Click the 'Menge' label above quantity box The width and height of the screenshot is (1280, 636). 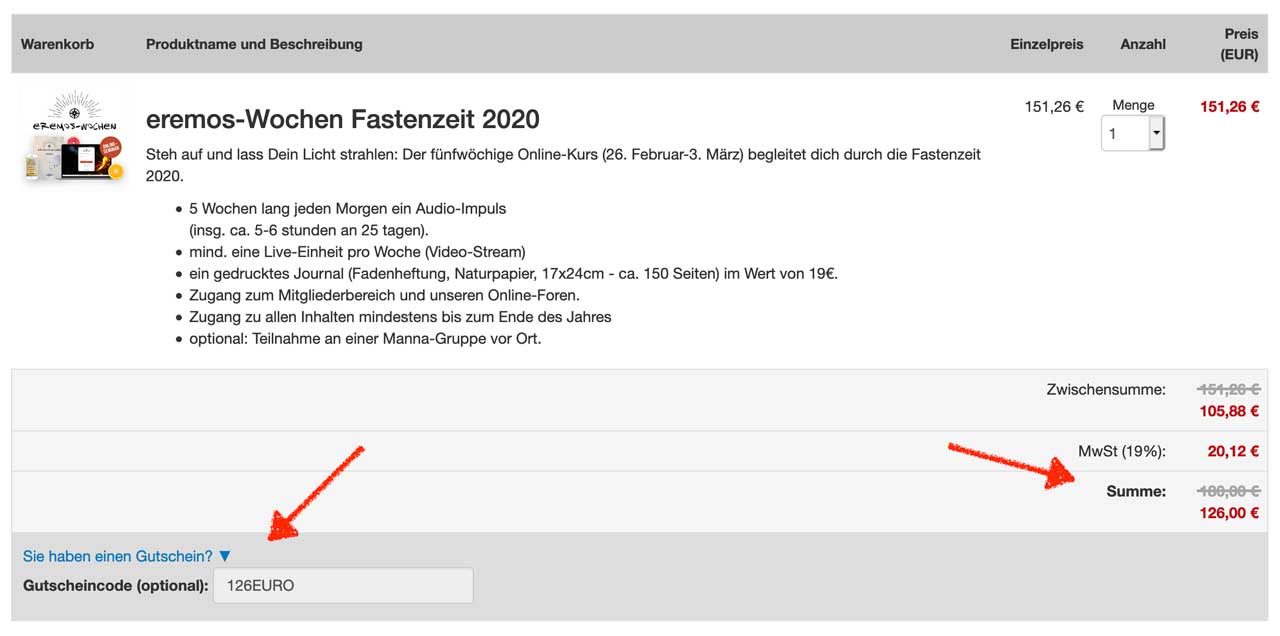coord(1133,105)
